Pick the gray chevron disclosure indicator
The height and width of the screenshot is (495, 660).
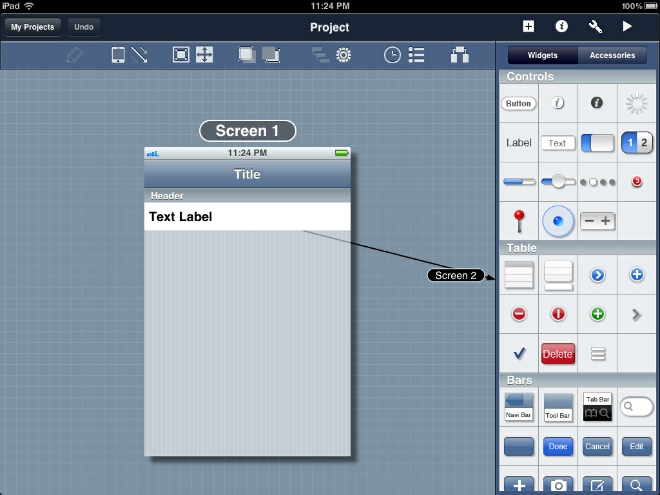(x=636, y=314)
